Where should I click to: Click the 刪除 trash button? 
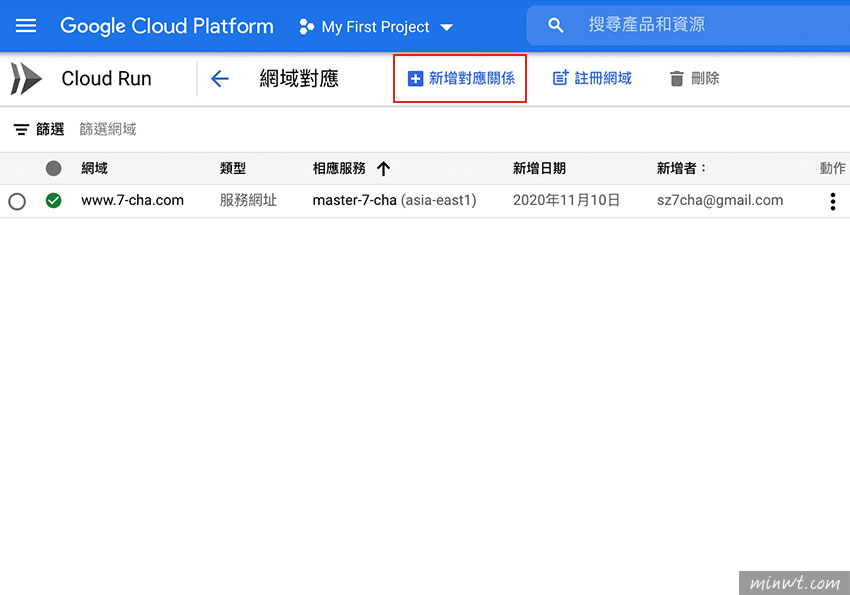pos(694,79)
